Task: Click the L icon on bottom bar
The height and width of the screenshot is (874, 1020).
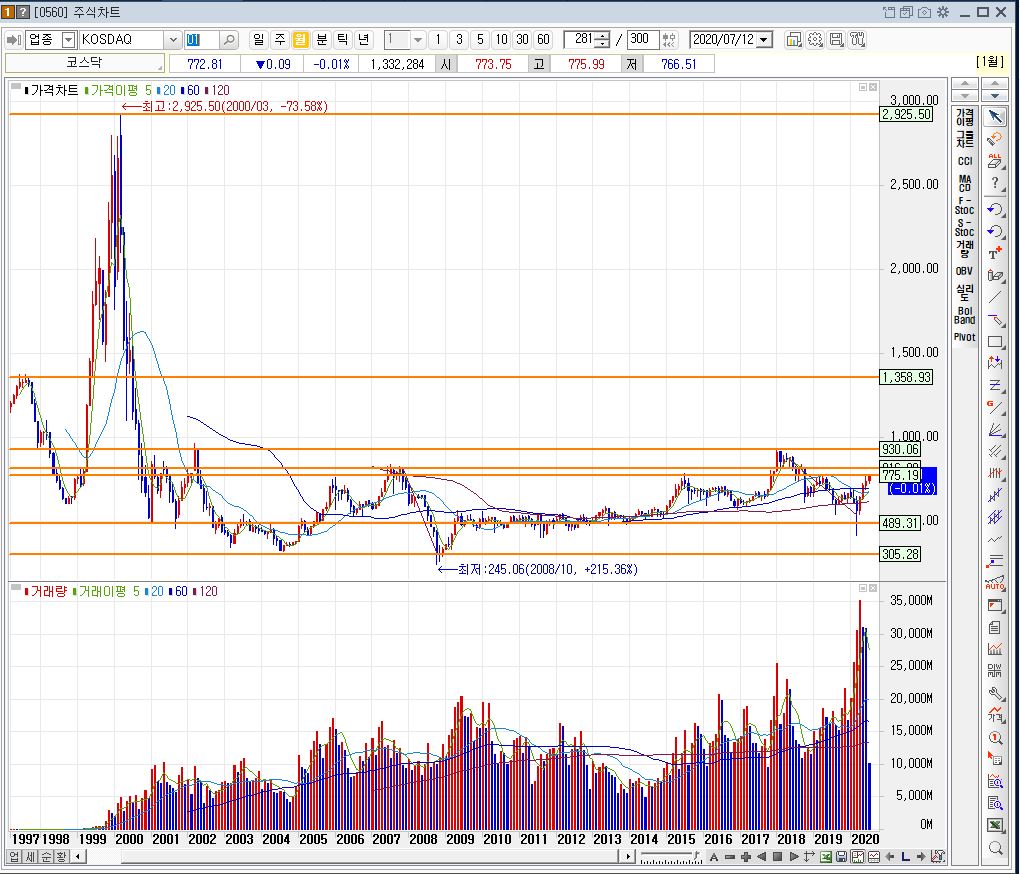Action: (x=905, y=856)
